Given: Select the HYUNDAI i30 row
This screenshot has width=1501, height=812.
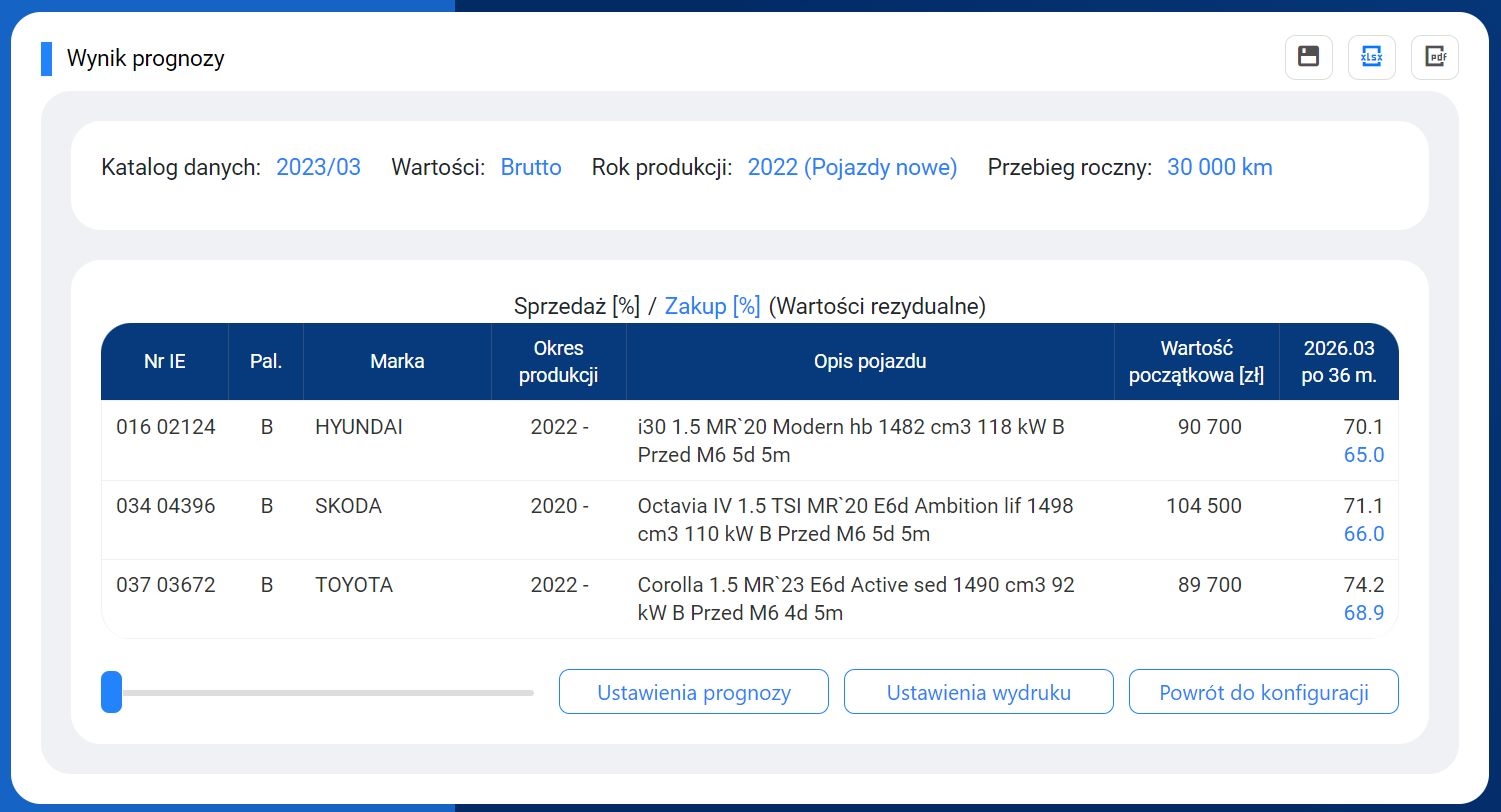Looking at the screenshot, I should [749, 441].
